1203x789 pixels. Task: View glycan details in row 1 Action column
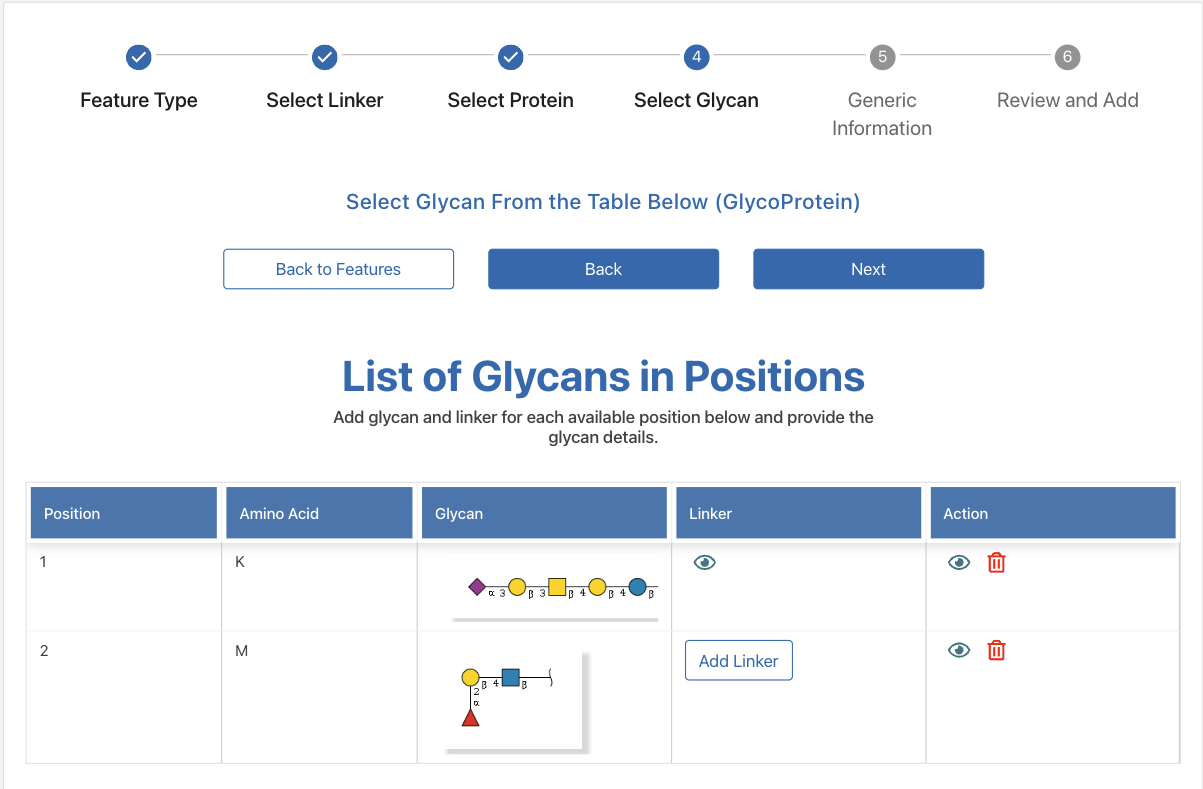[x=959, y=562]
